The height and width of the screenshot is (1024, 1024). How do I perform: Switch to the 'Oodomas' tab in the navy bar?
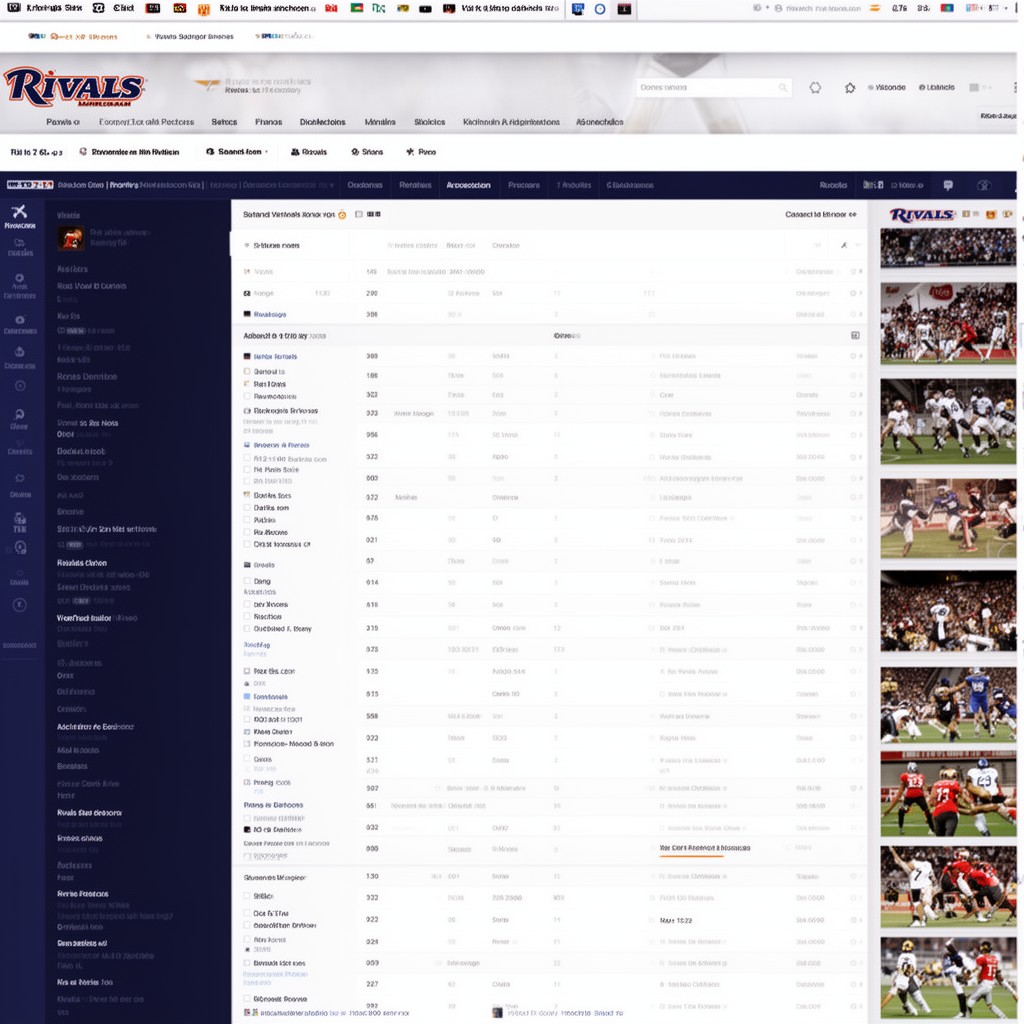pos(365,185)
